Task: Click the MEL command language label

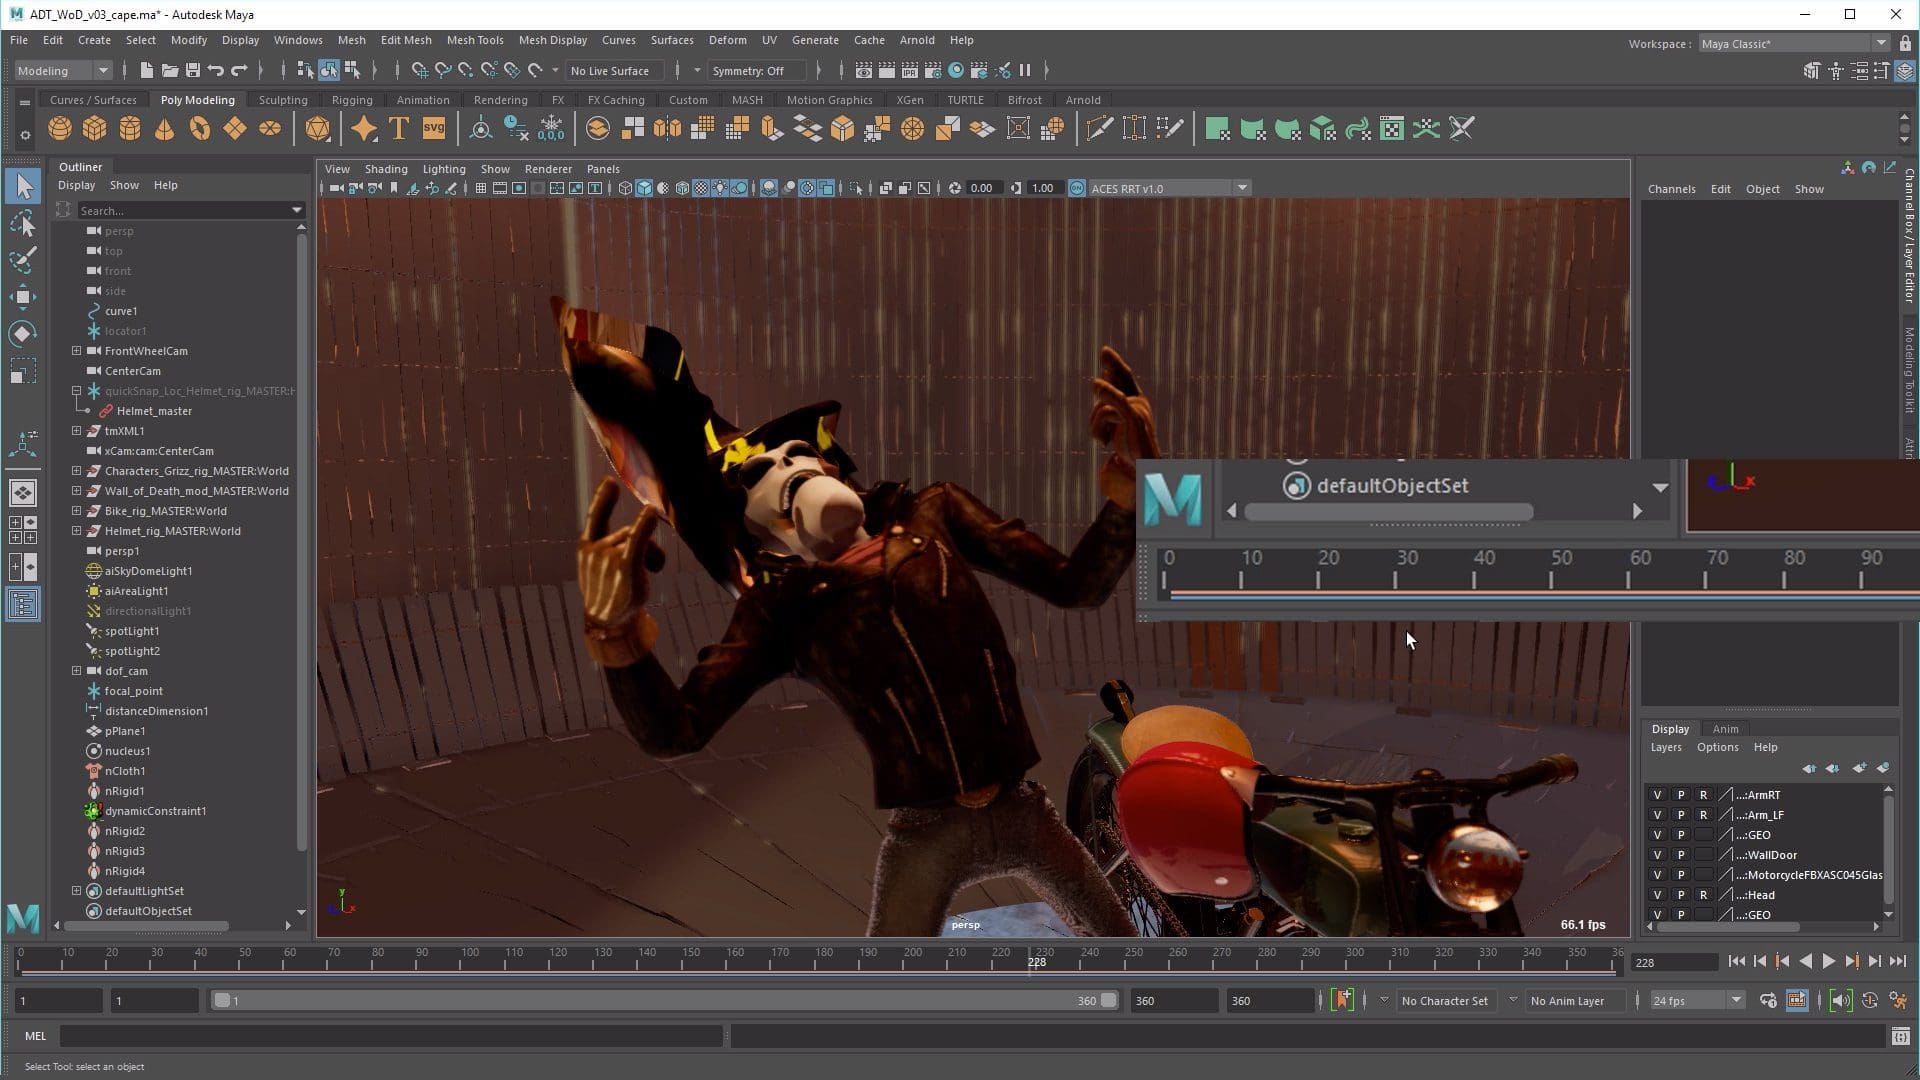Action: pos(35,1036)
